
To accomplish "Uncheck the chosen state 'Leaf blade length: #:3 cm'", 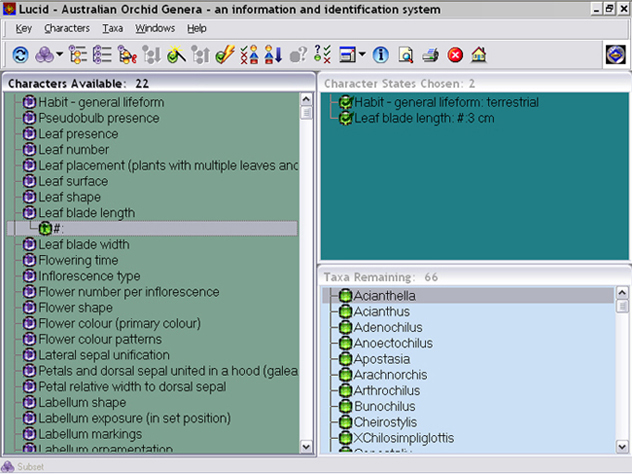I will (346, 118).
